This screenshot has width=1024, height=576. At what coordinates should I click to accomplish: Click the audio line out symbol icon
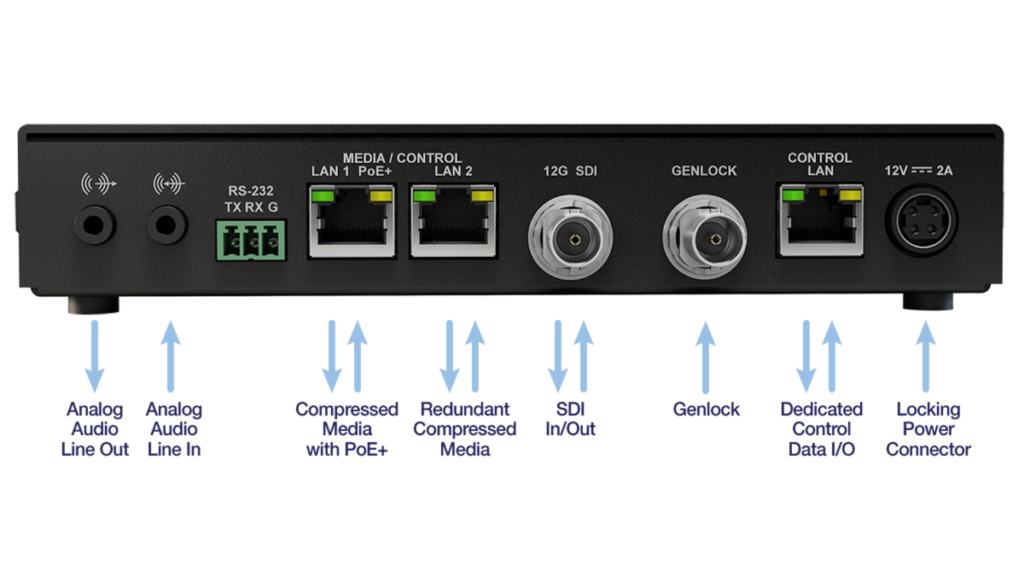(x=98, y=184)
